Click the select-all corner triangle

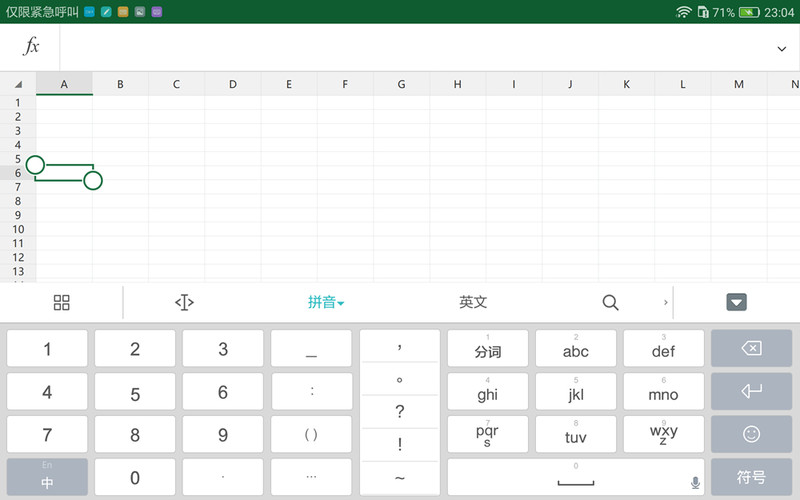[x=18, y=85]
